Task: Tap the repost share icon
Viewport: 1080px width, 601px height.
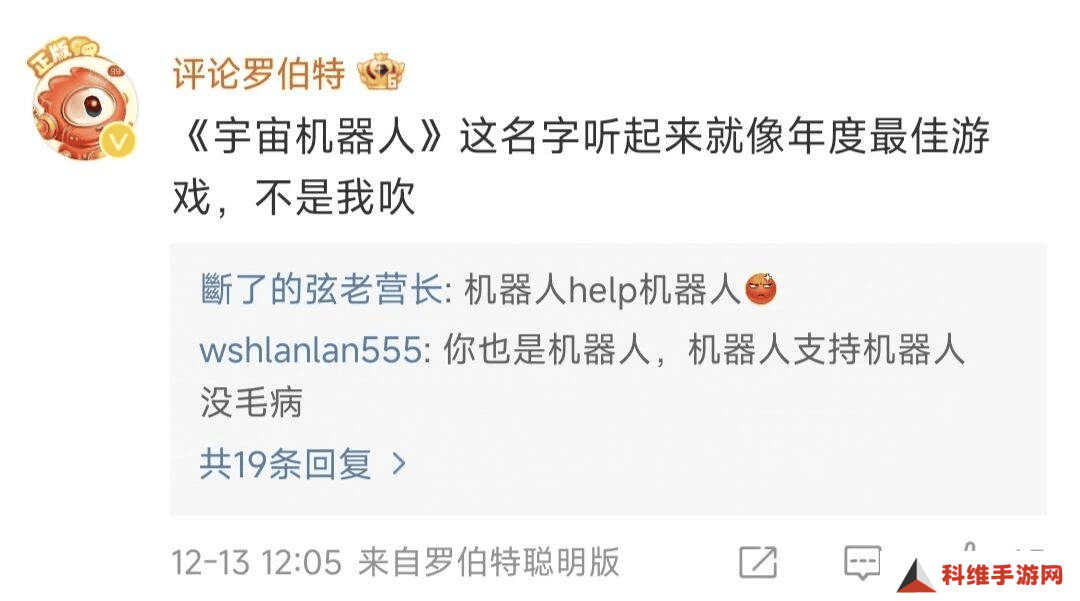Action: click(x=758, y=562)
